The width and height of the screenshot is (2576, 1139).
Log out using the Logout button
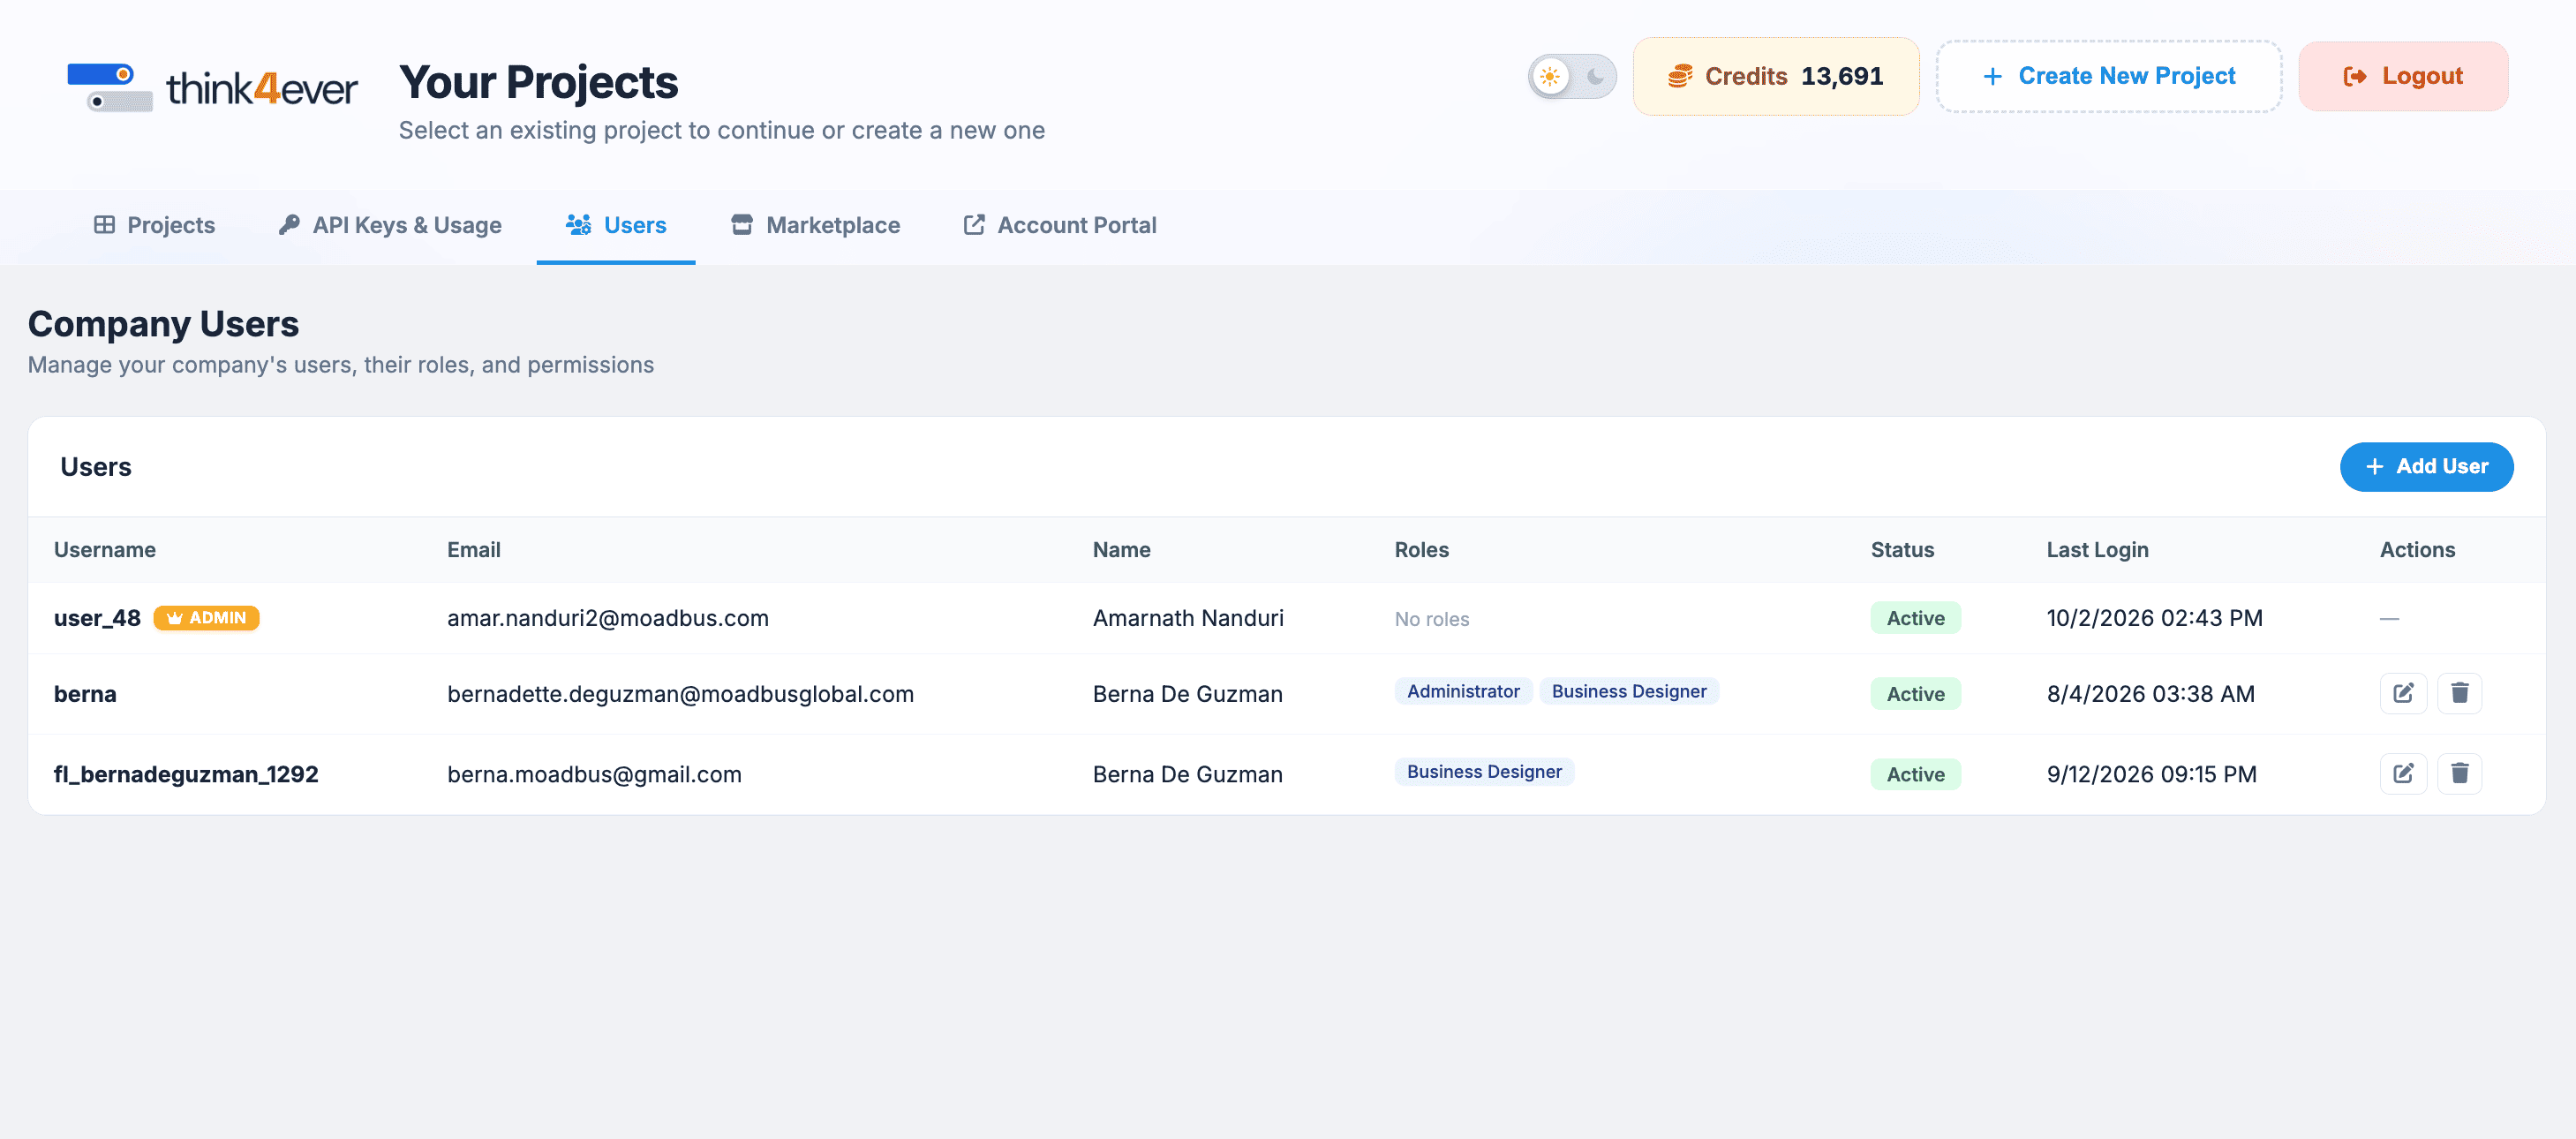coord(2403,76)
